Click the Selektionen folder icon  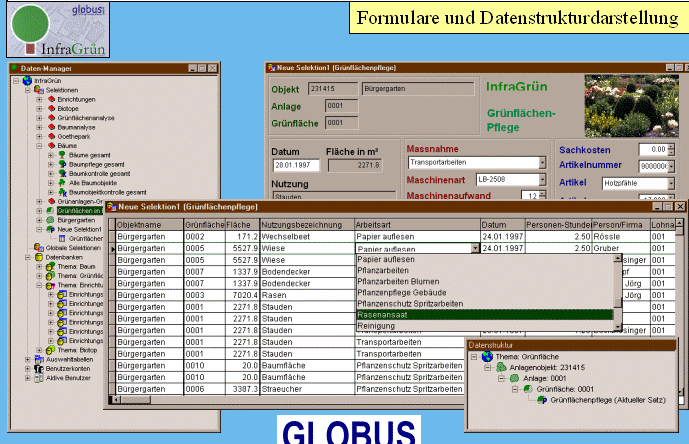[x=37, y=90]
